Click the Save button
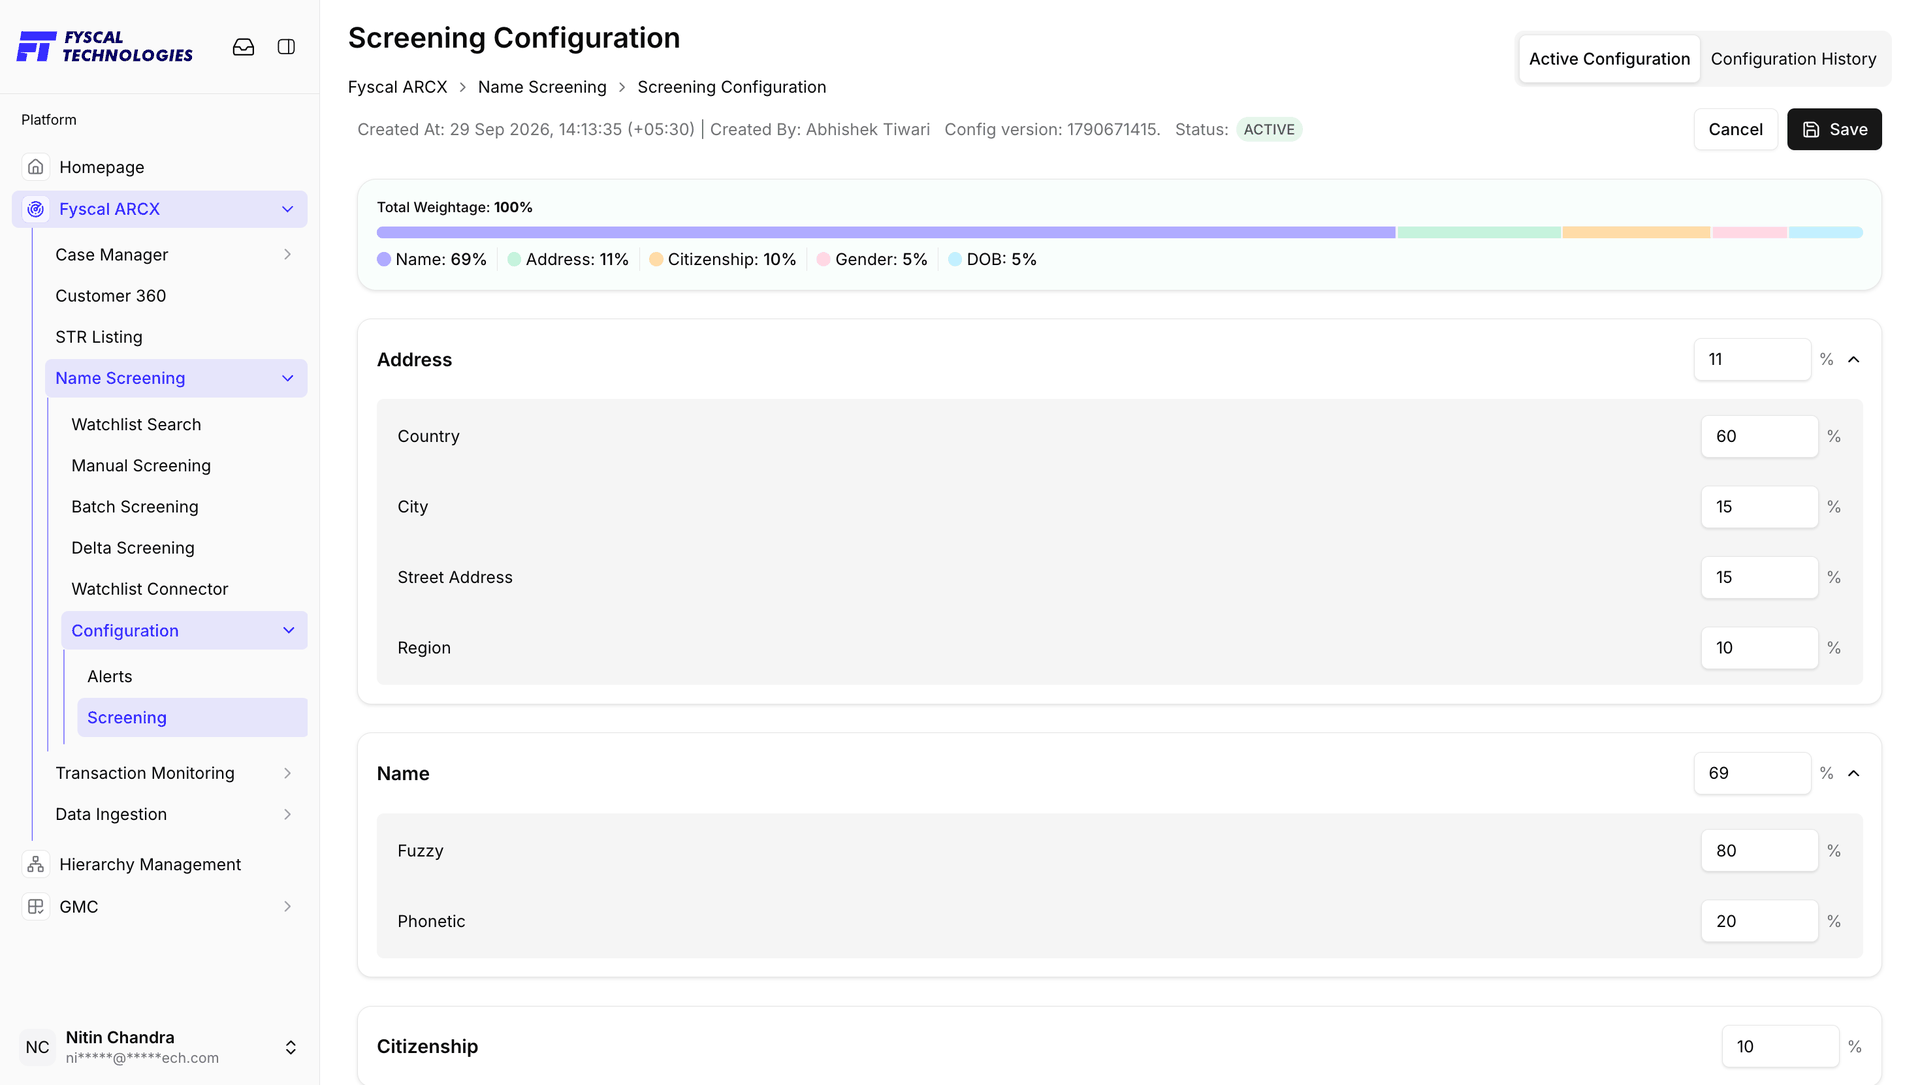Screen dimensions: 1920x1085 pos(1834,129)
